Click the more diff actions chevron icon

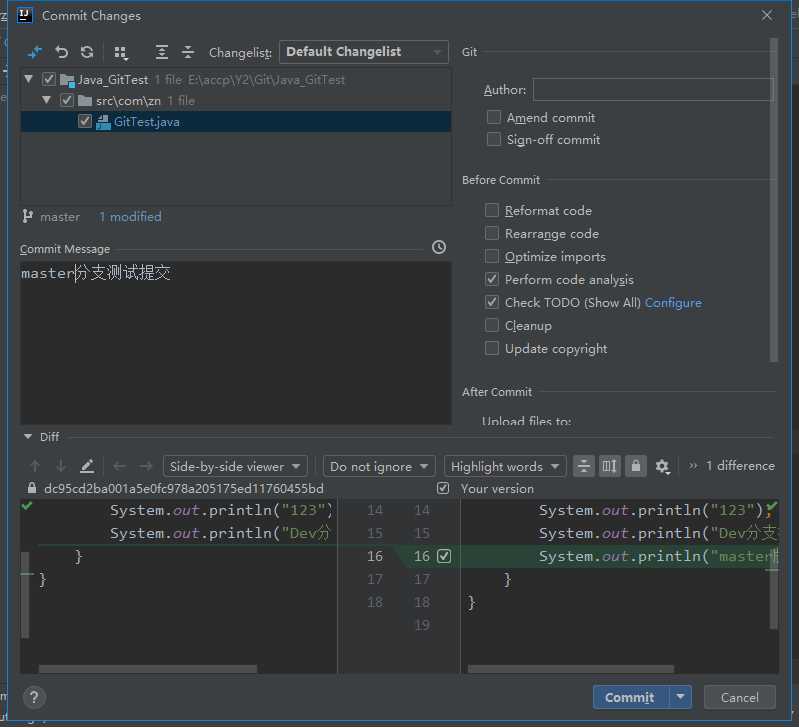coord(693,466)
